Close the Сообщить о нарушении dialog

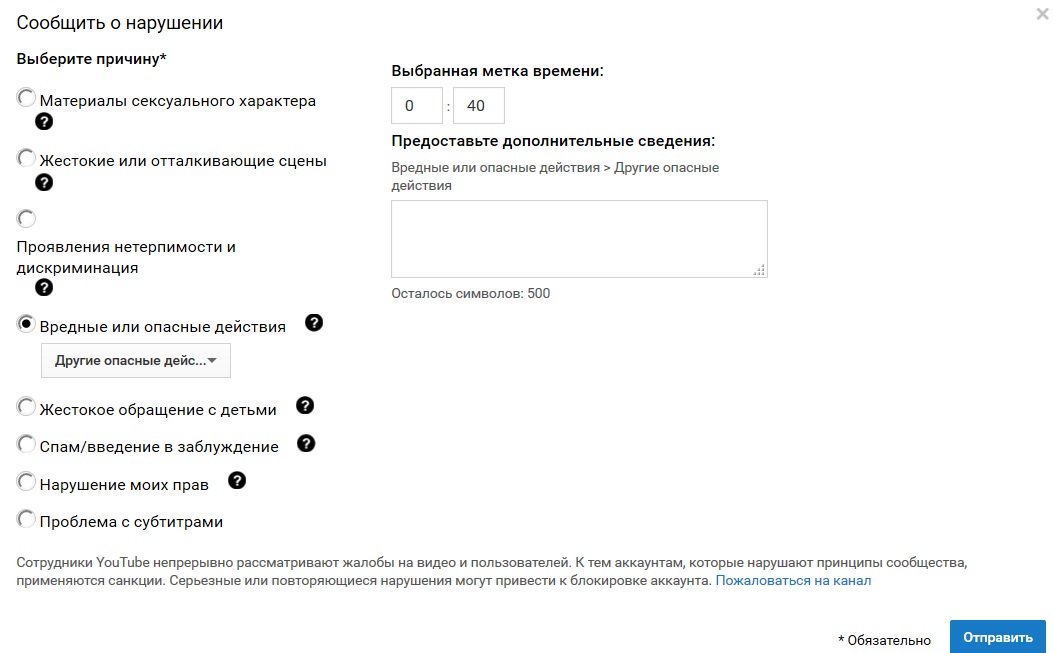(x=1042, y=13)
